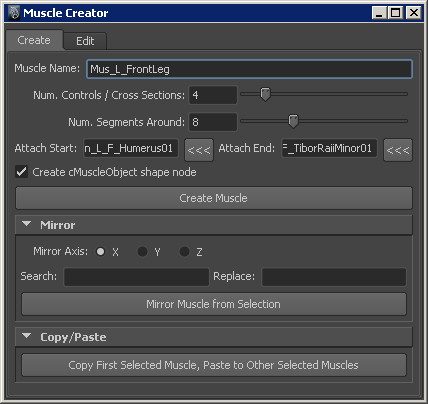This screenshot has width=428, height=404.
Task: Select Z as the Mirror Axis
Action: (x=184, y=251)
